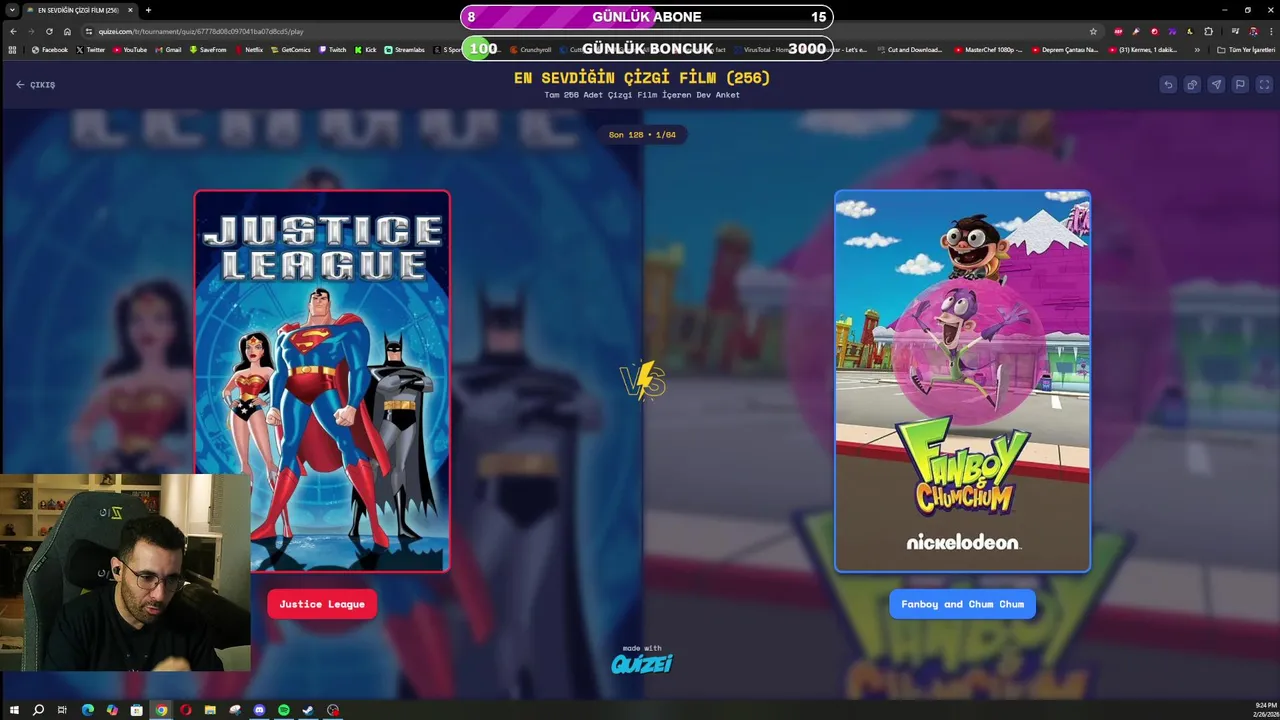Select the Fanboy & Chum Chum poster card
The image size is (1280, 720).
tap(962, 381)
